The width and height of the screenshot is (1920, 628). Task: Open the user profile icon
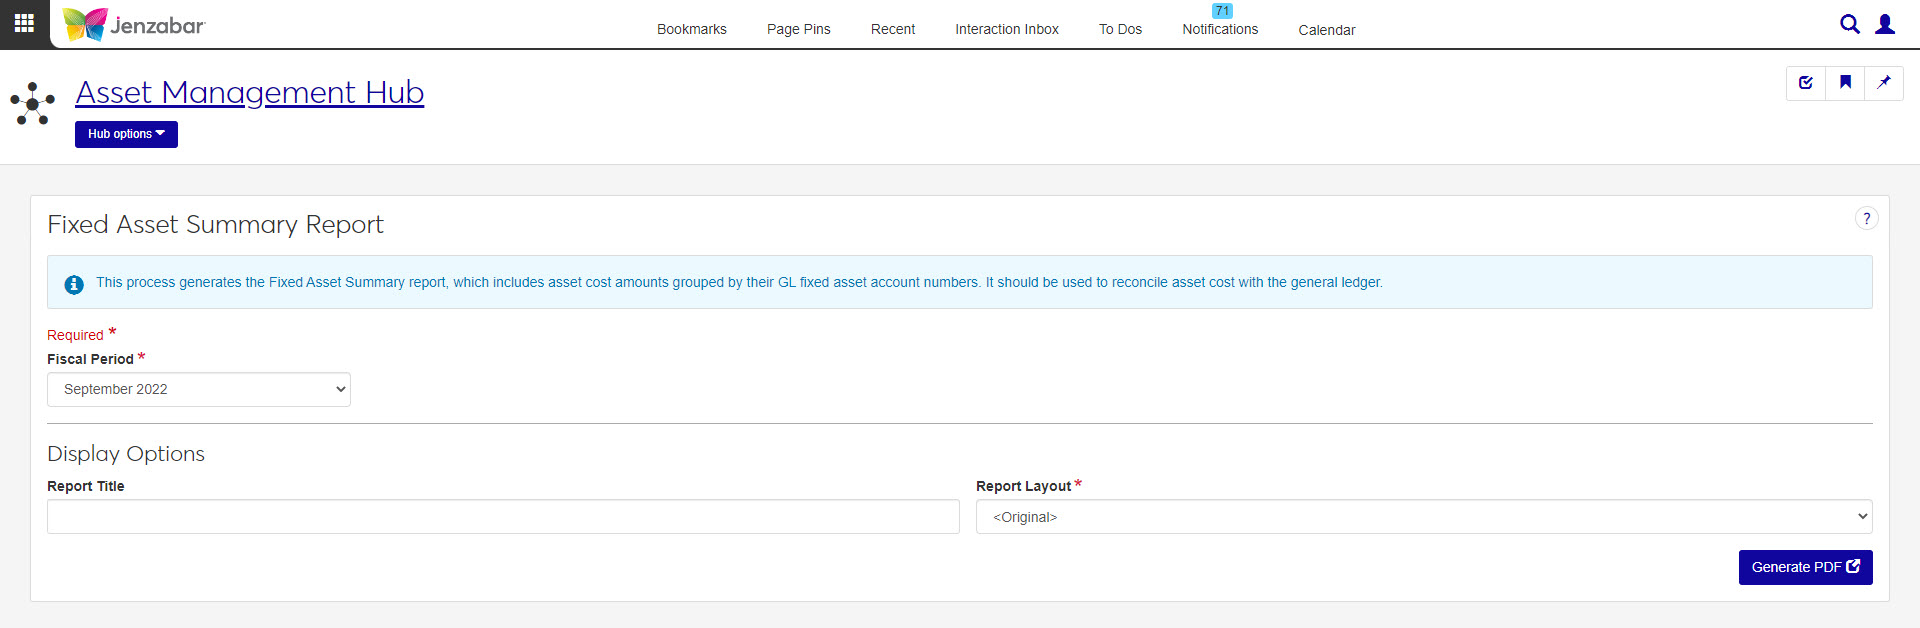click(x=1885, y=24)
